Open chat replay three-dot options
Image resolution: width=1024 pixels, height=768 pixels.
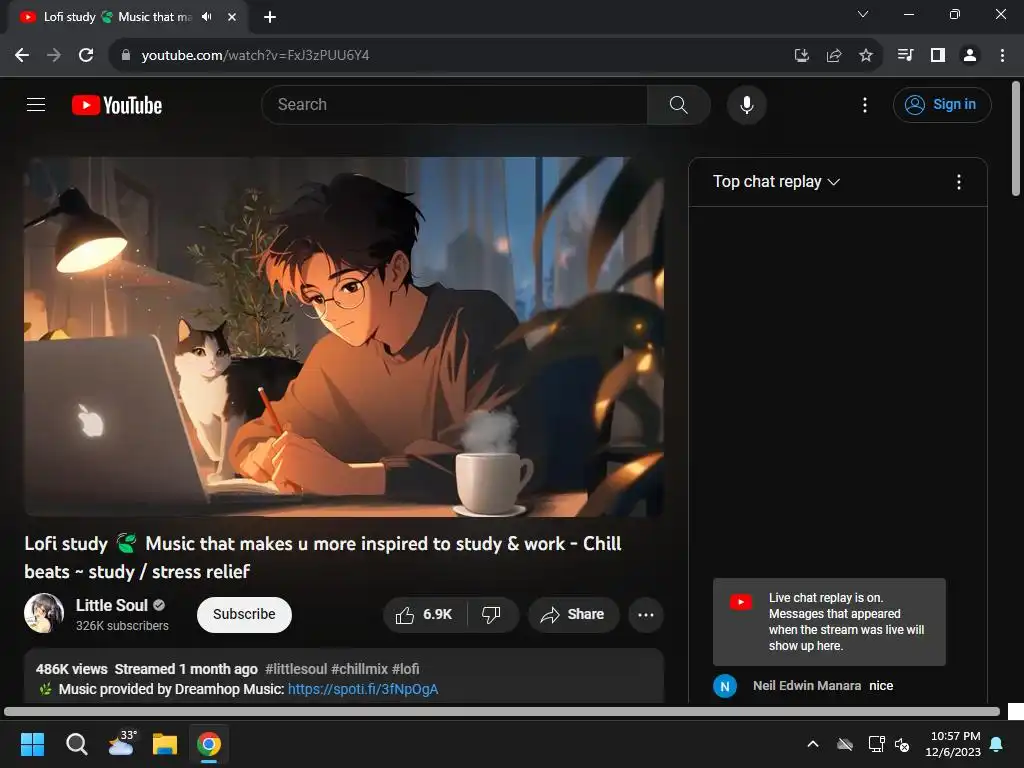click(x=959, y=182)
